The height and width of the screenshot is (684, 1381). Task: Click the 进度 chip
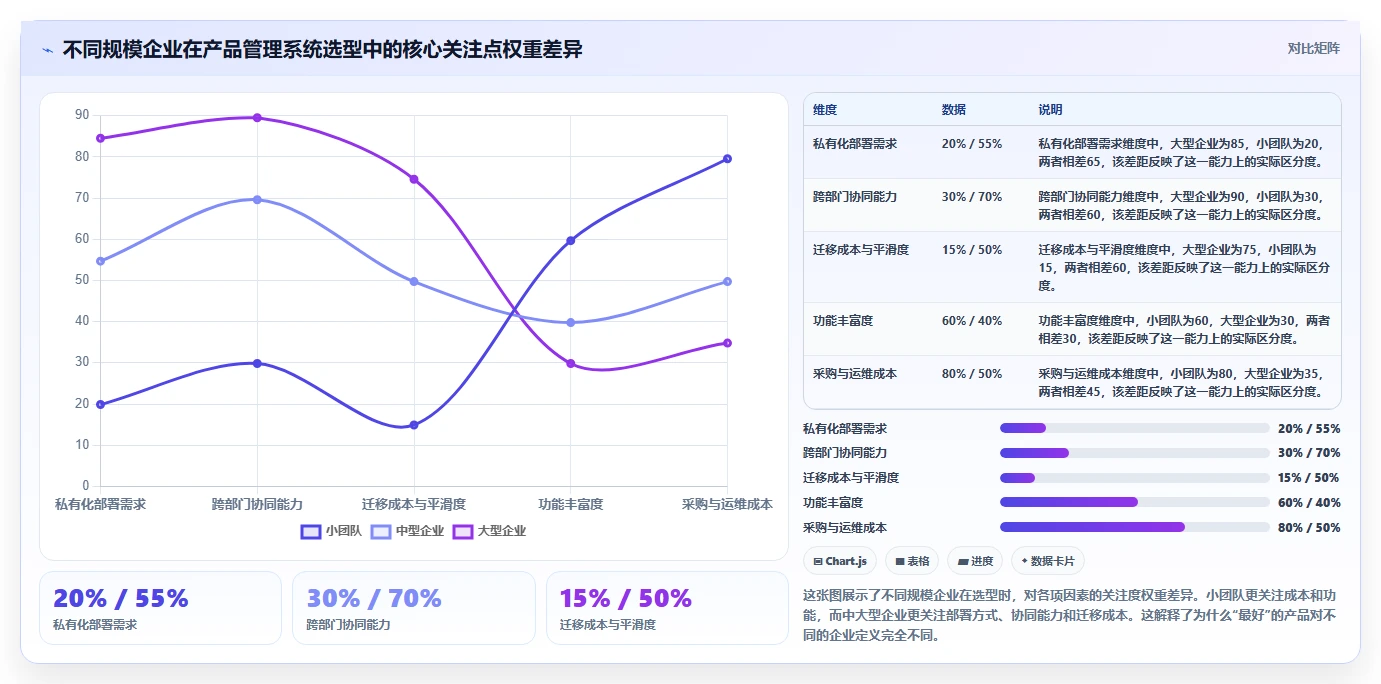pyautogui.click(x=976, y=561)
